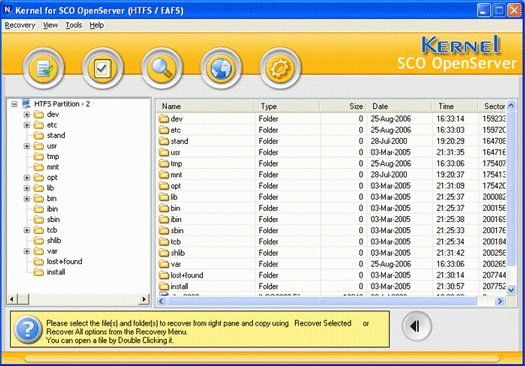Click the shlib folder icon in file list
This screenshot has height=366, width=525.
click(164, 252)
